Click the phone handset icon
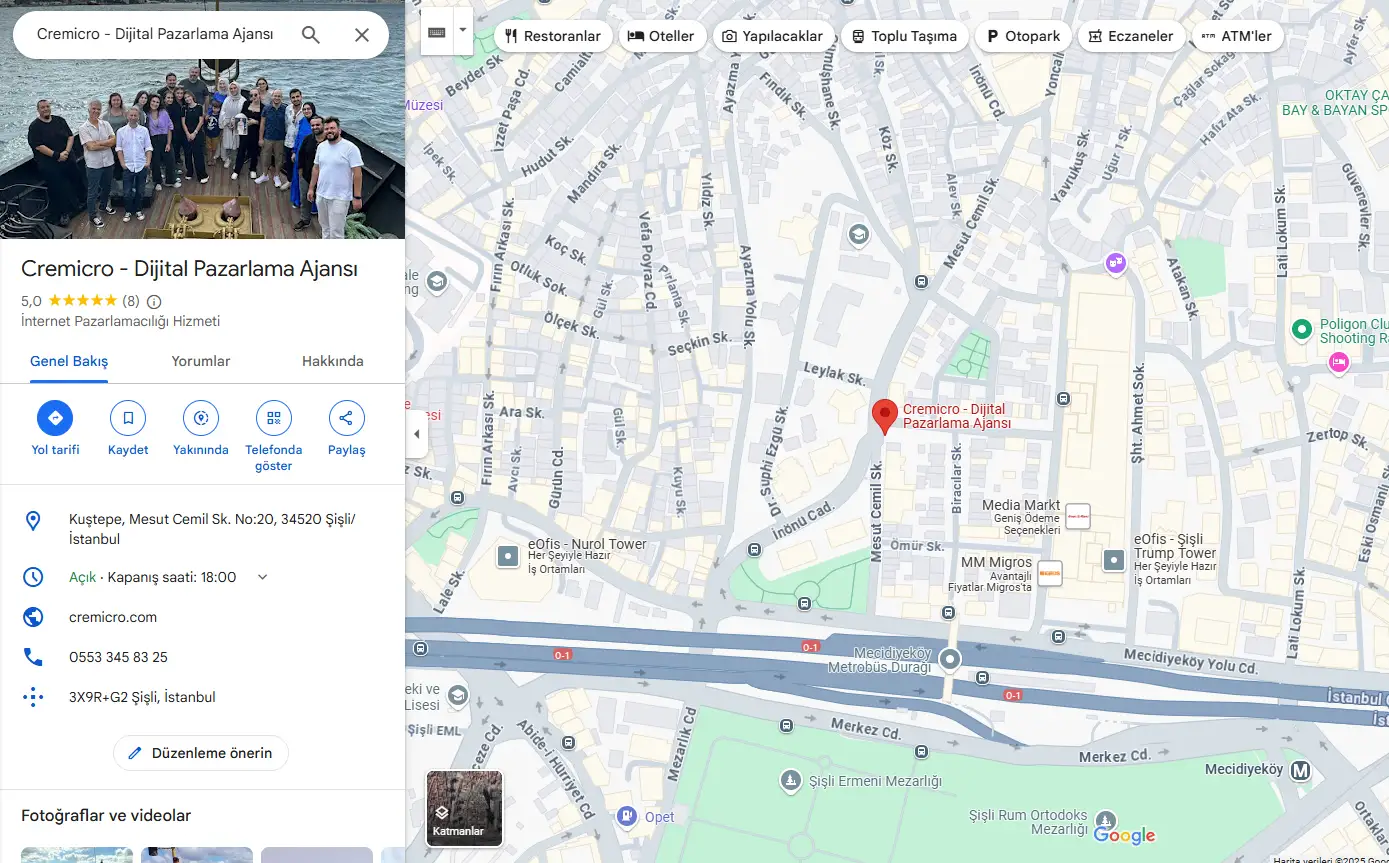 click(x=33, y=657)
